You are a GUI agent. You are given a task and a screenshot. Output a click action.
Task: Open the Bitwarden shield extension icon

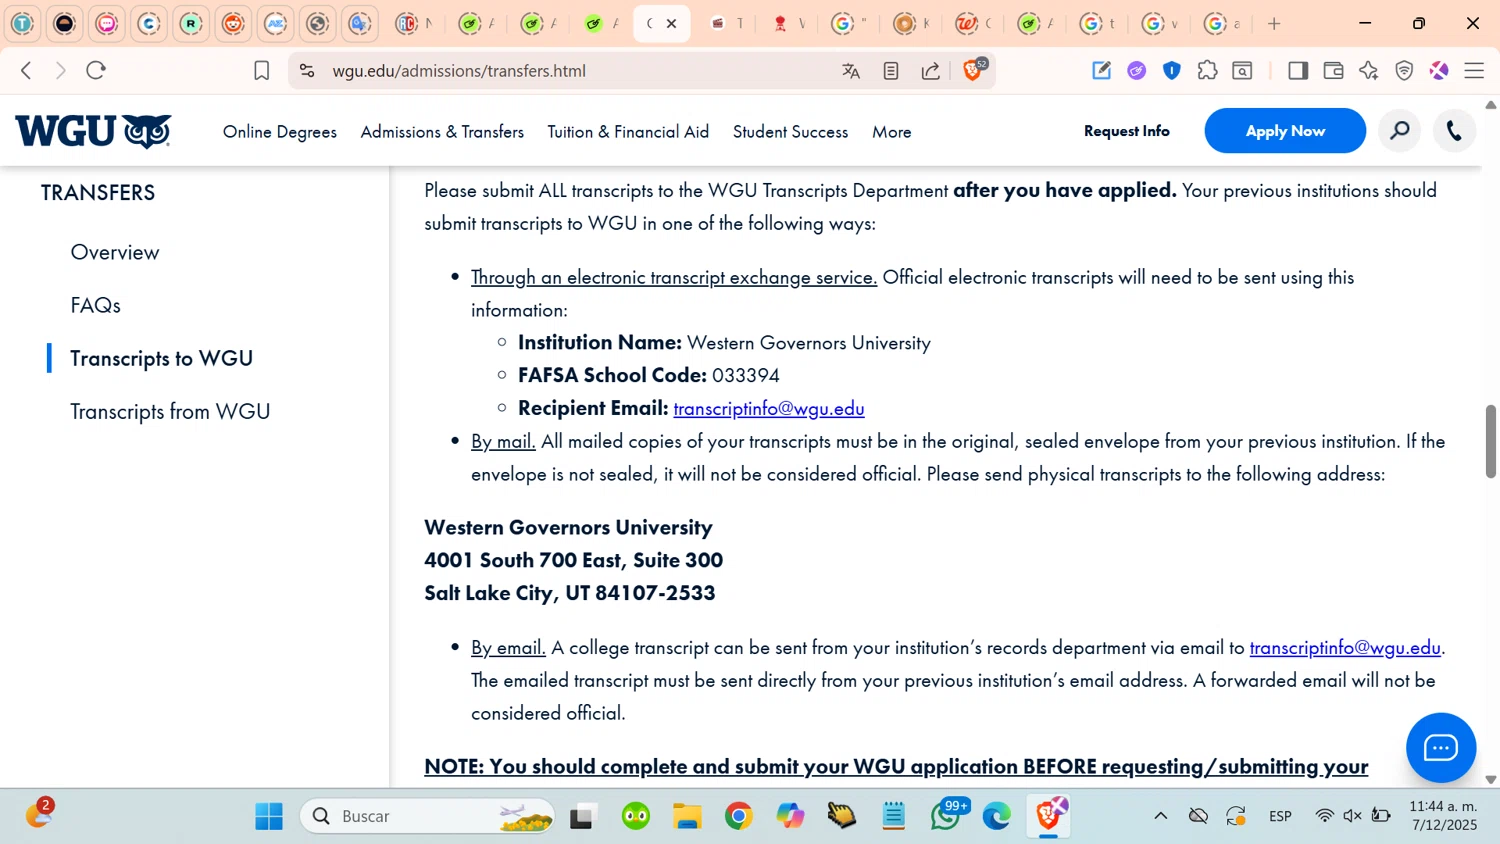pos(1172,70)
